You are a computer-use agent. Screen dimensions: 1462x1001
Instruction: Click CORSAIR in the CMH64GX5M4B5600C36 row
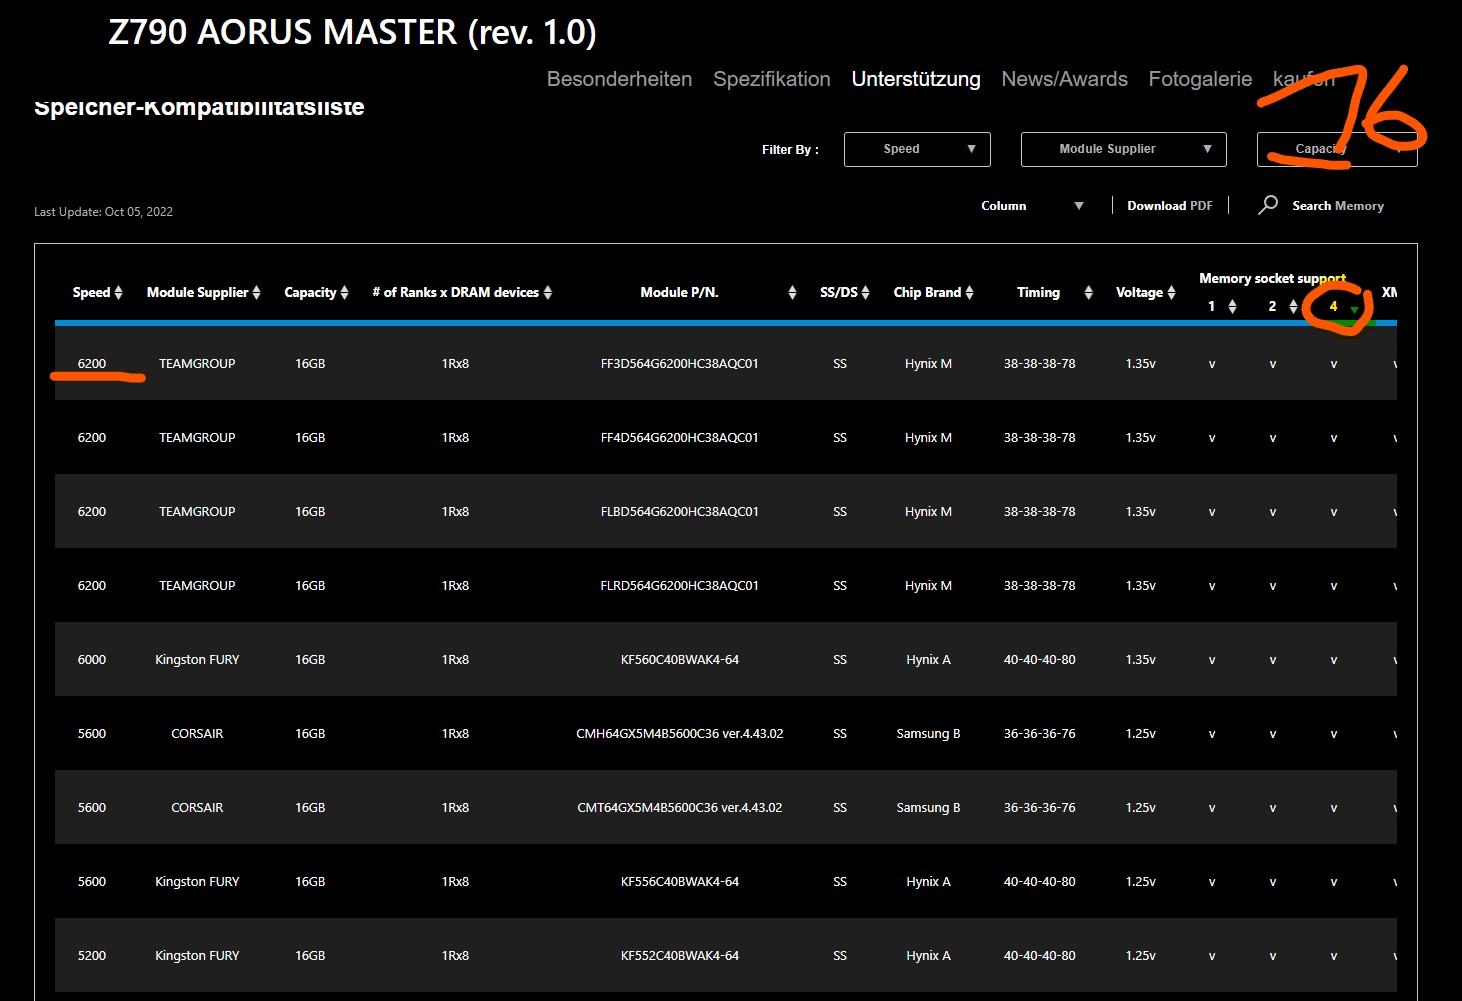pyautogui.click(x=197, y=734)
